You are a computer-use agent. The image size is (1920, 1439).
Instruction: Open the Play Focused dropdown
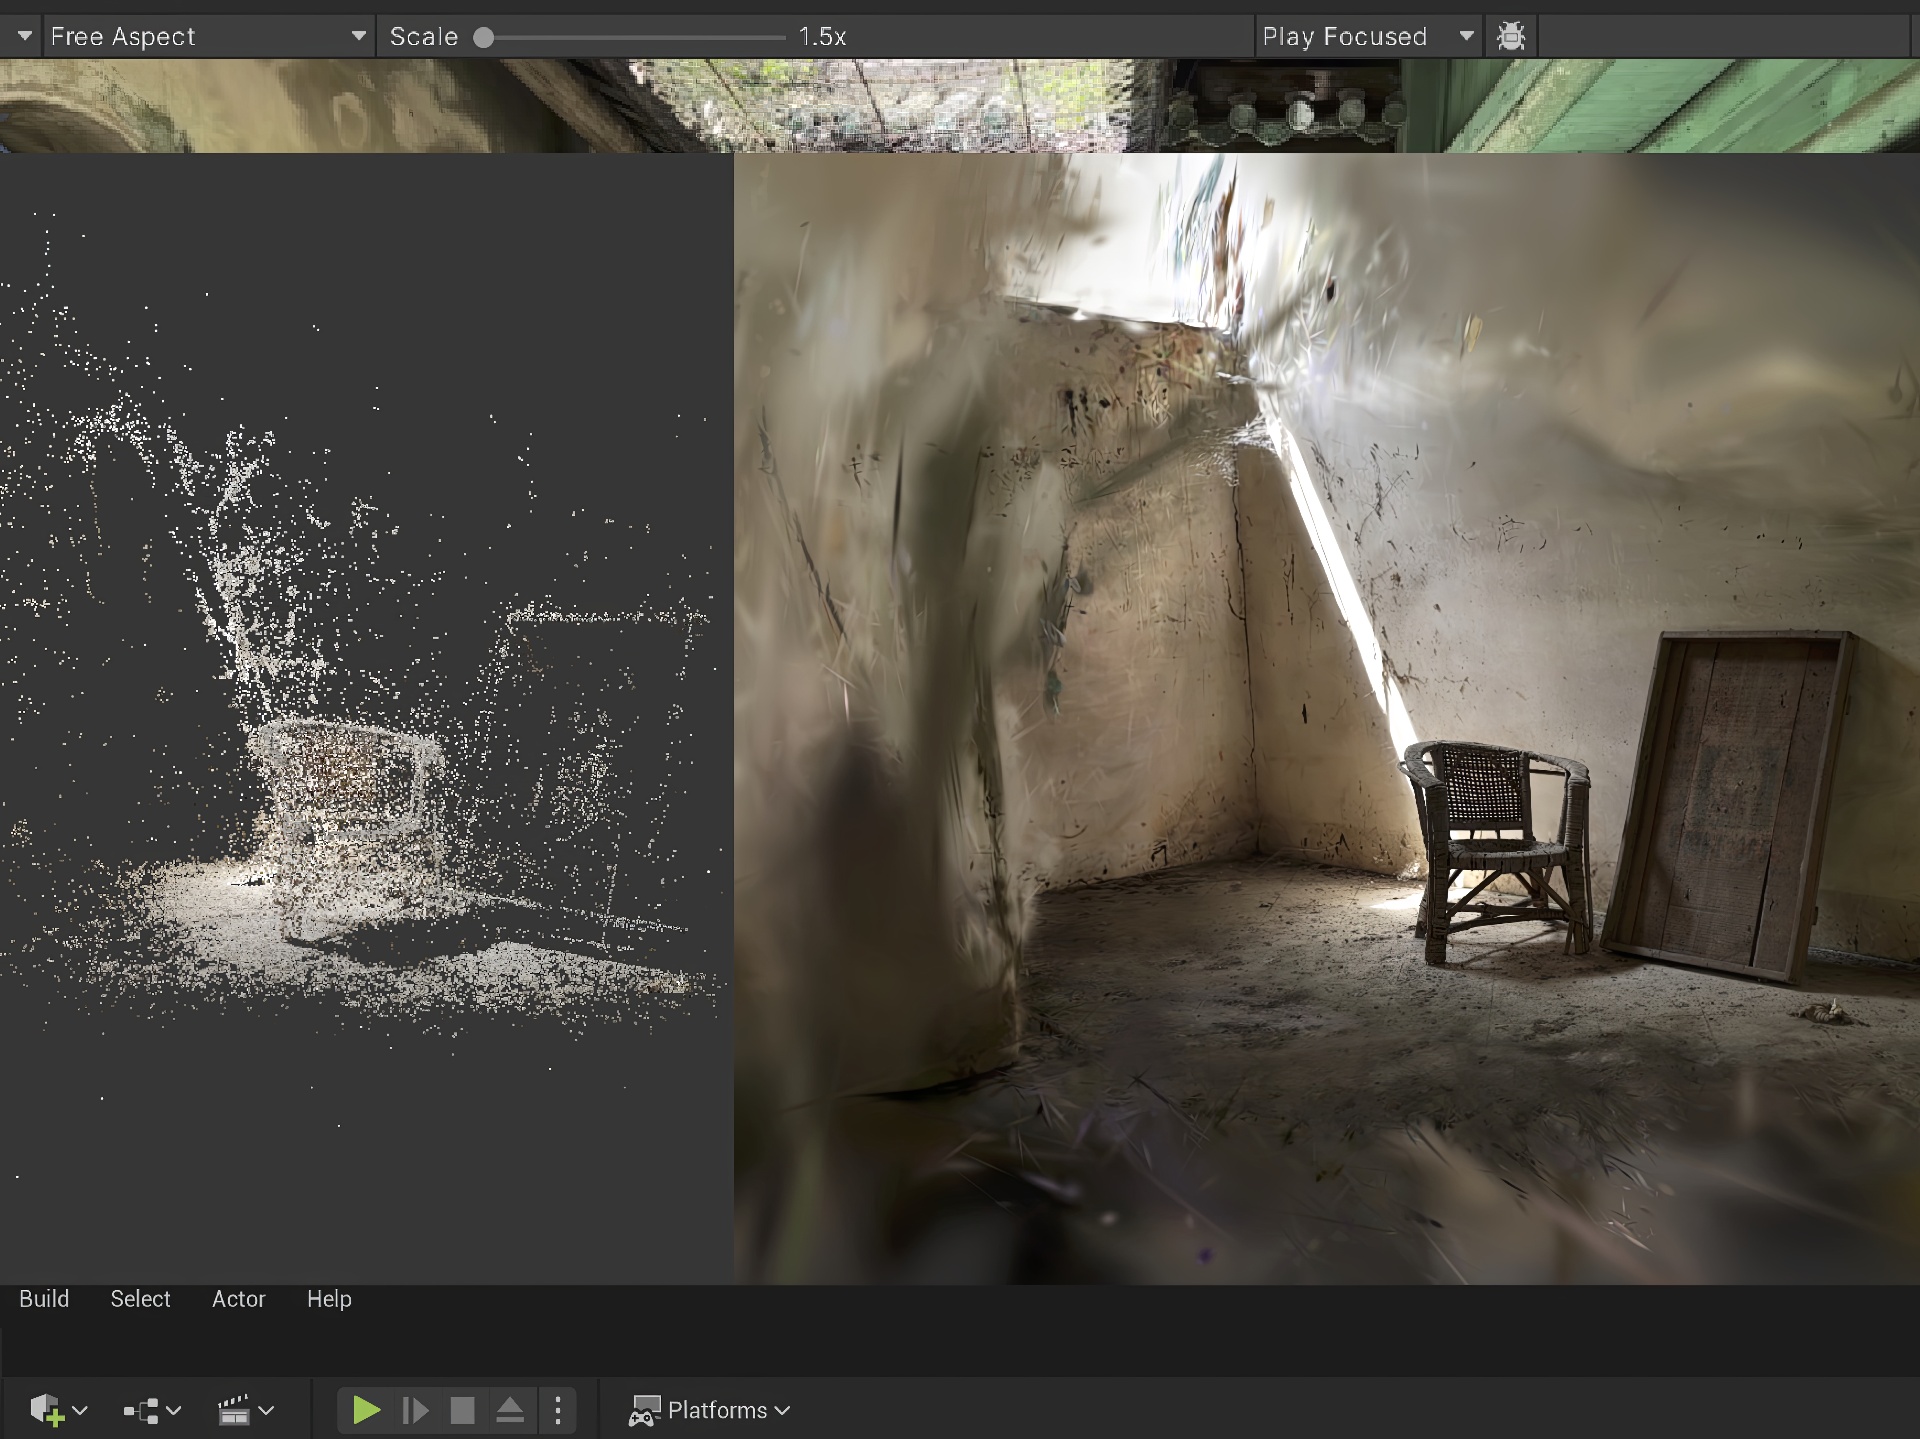(x=1367, y=37)
